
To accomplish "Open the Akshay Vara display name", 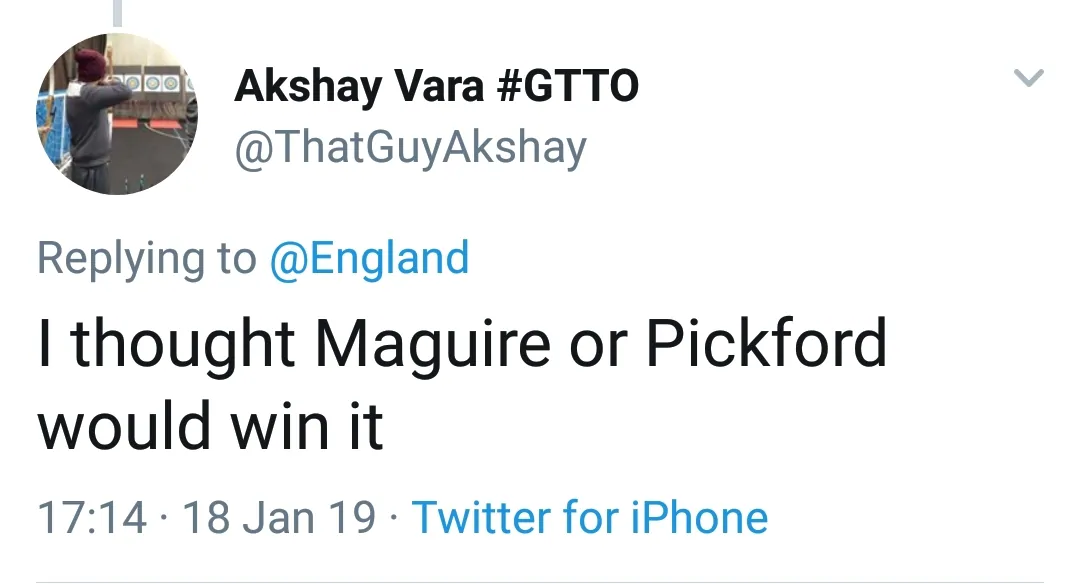I will pyautogui.click(x=362, y=87).
